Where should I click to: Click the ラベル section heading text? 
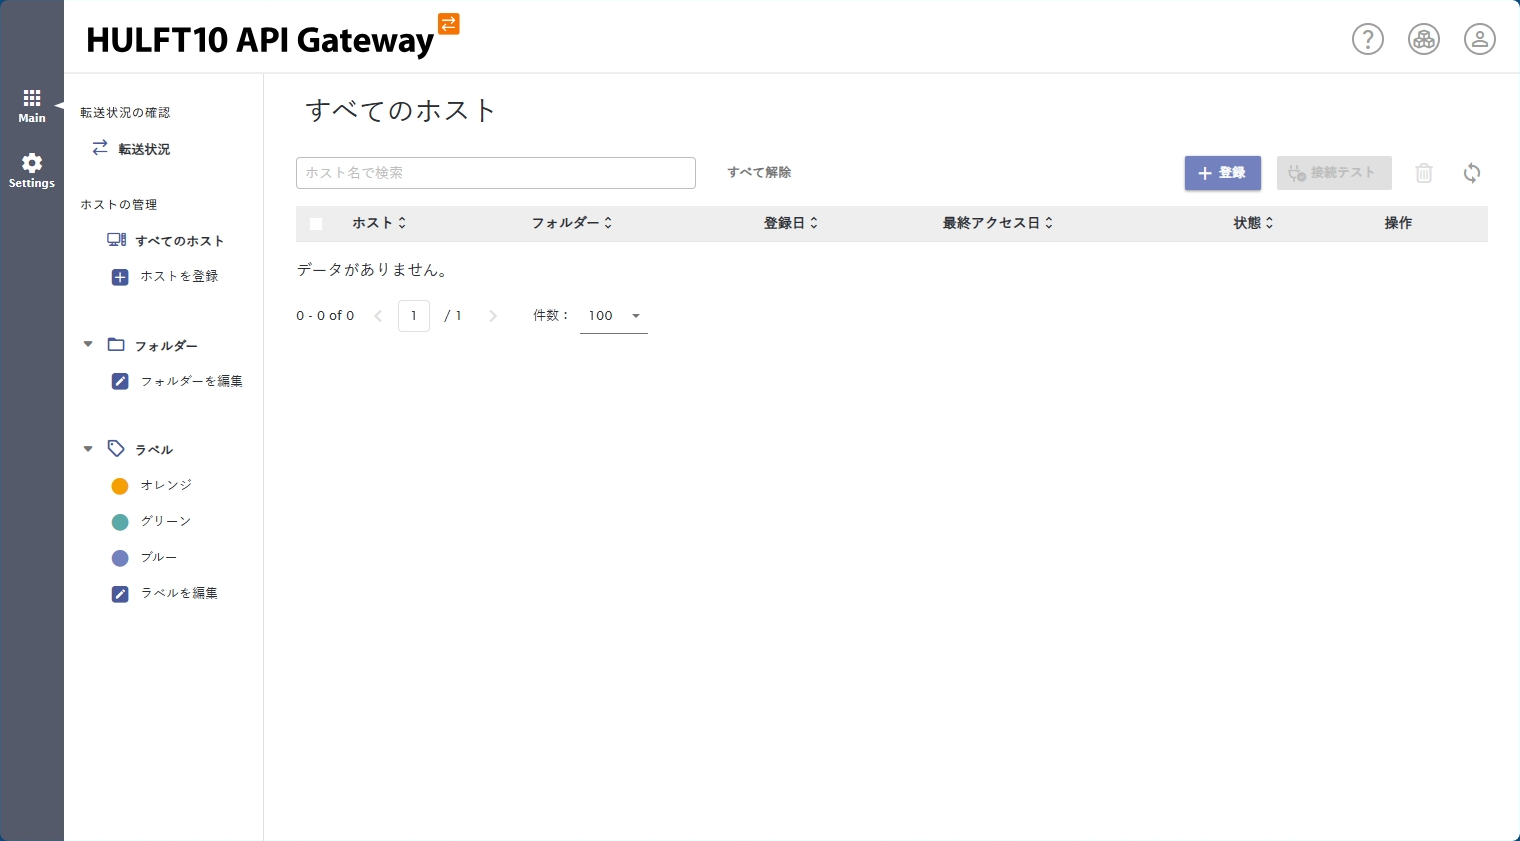pyautogui.click(x=154, y=450)
